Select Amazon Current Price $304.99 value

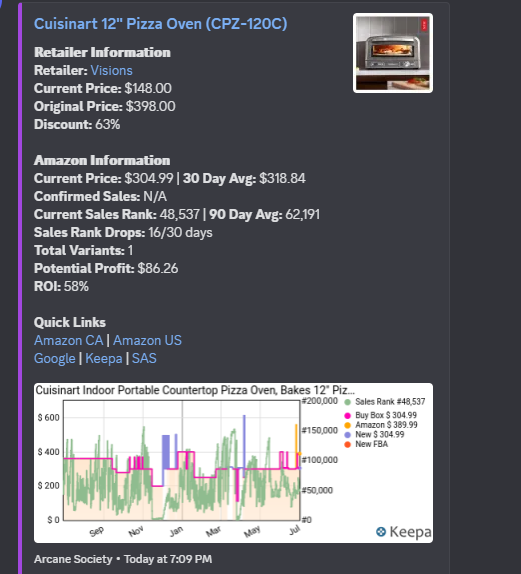(x=149, y=178)
